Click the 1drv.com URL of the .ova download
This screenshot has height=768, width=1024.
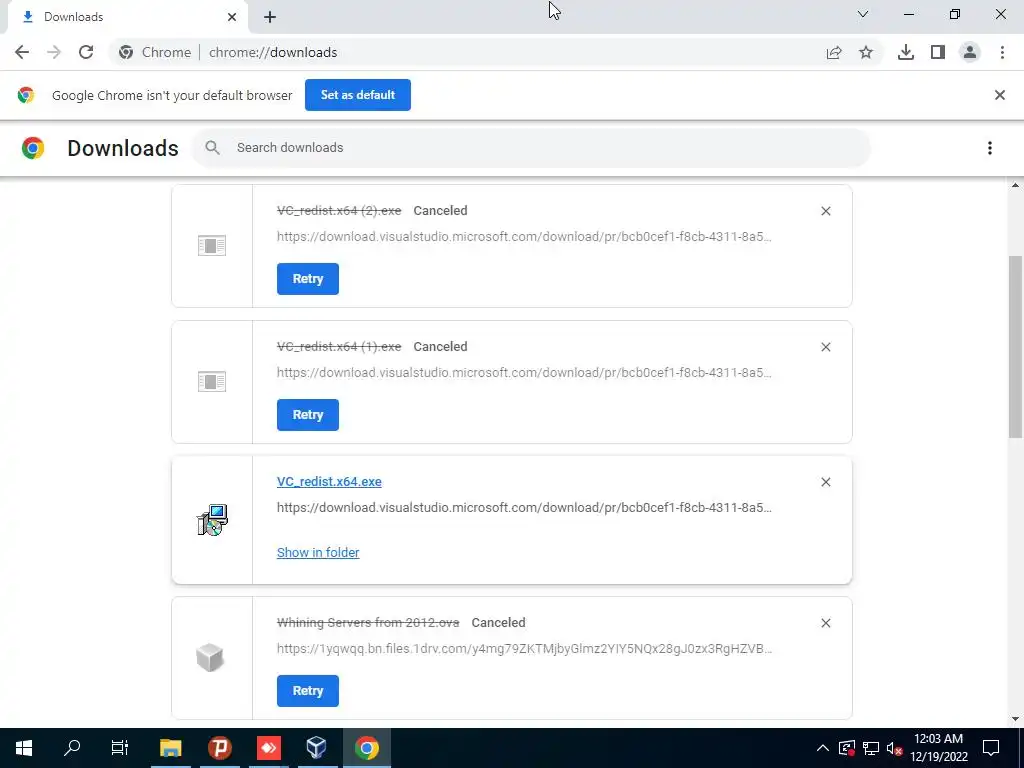point(524,648)
